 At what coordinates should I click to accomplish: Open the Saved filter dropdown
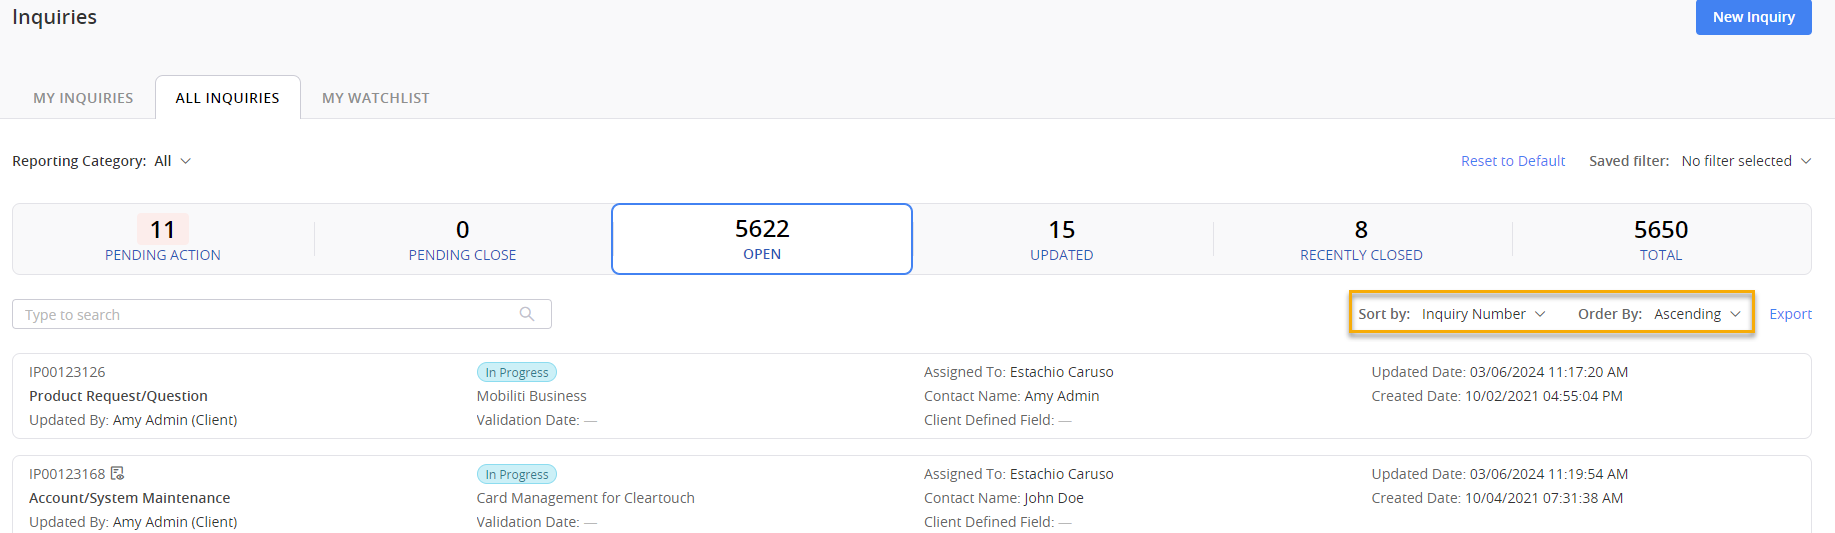point(1746,161)
